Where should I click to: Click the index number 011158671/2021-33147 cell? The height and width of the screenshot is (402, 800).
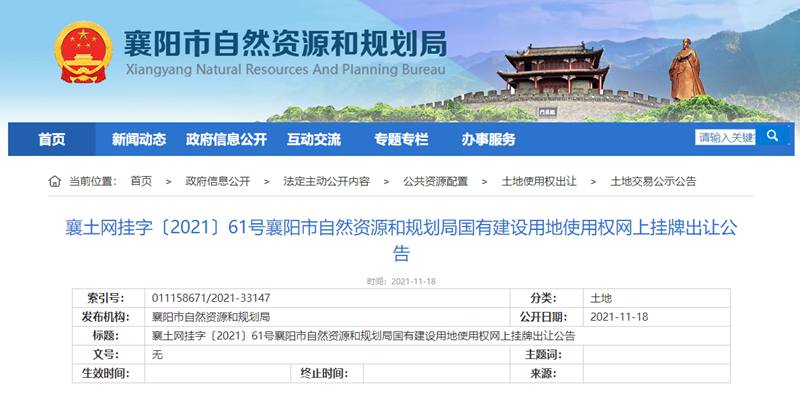[211, 298]
